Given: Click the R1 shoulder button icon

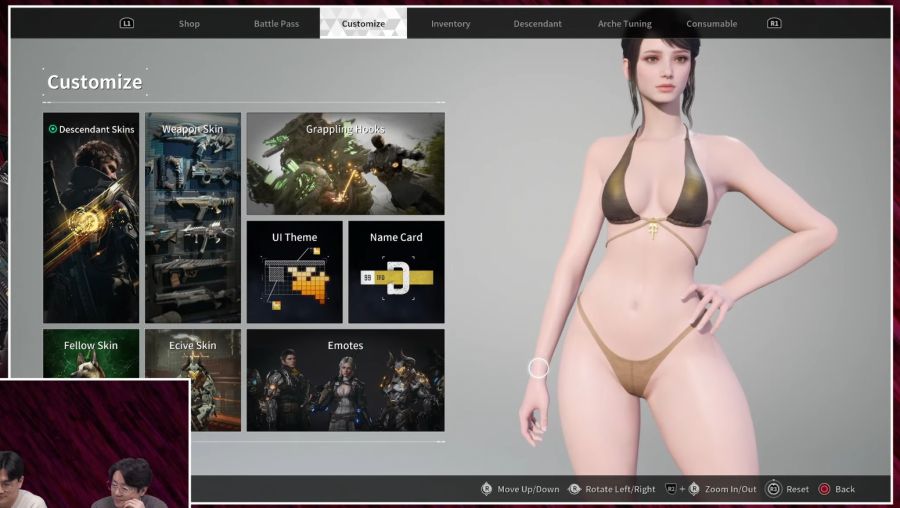Looking at the screenshot, I should [x=774, y=23].
